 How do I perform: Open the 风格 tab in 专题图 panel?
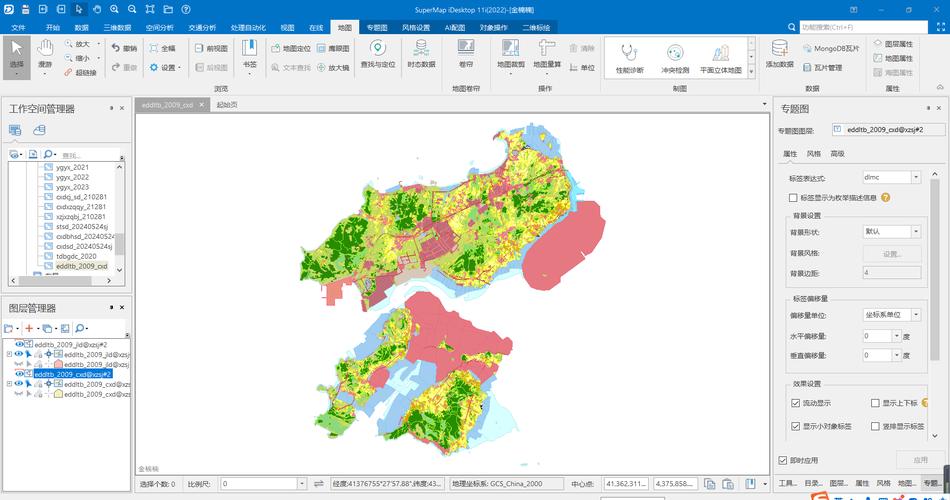pyautogui.click(x=813, y=154)
